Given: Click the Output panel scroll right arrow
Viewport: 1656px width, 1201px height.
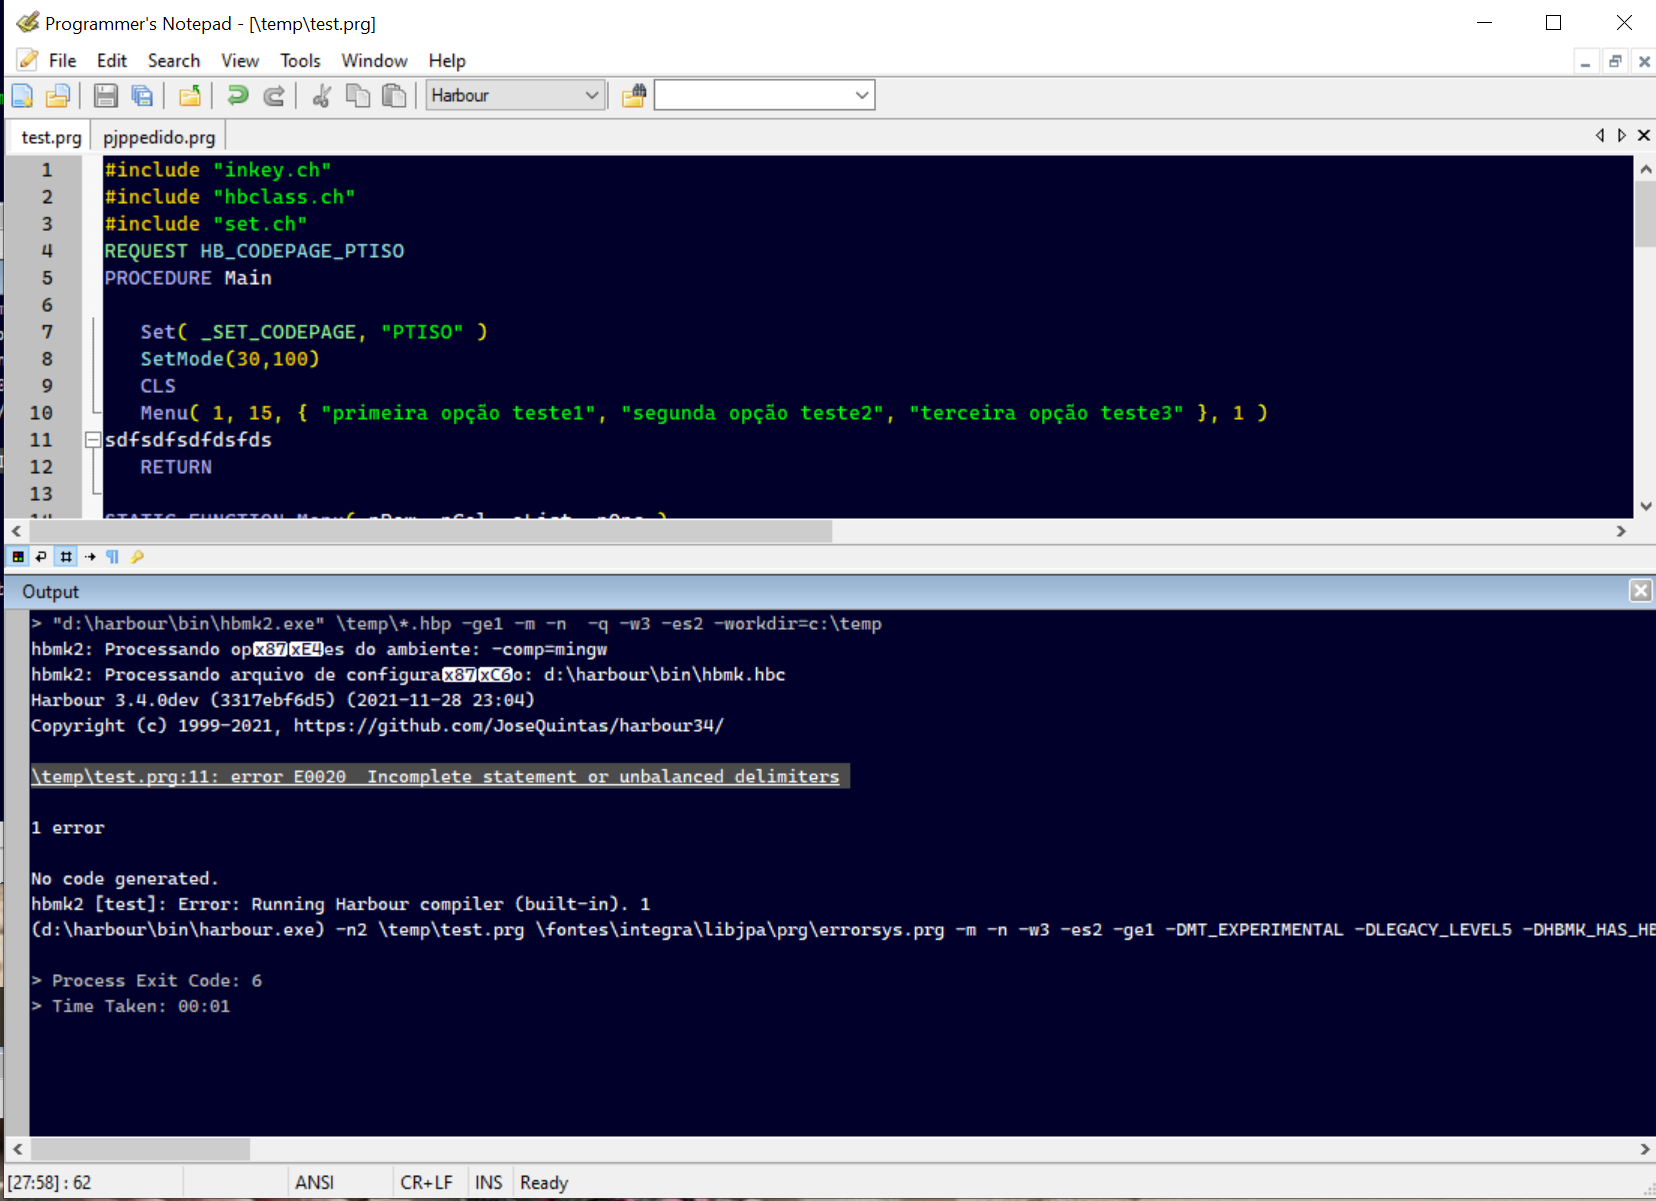Looking at the screenshot, I should point(1644,1149).
